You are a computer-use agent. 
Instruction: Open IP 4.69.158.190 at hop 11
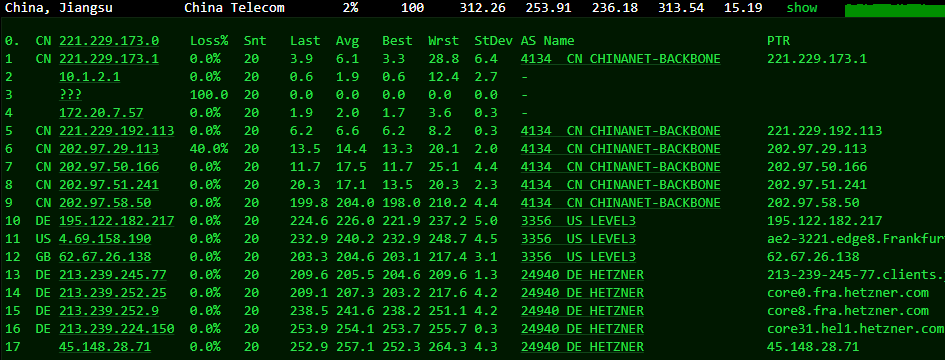coord(105,239)
